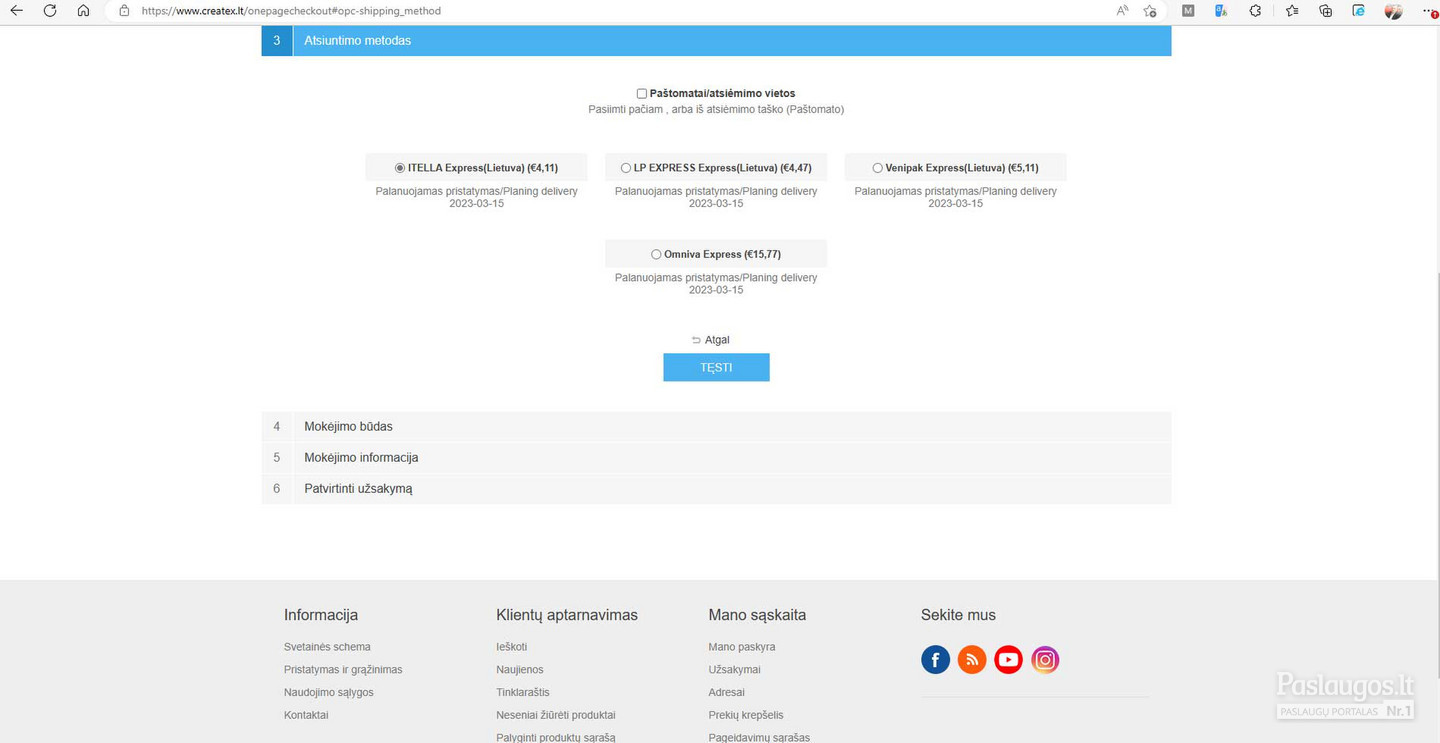Open the Extensions puzzle icon

(1255, 11)
